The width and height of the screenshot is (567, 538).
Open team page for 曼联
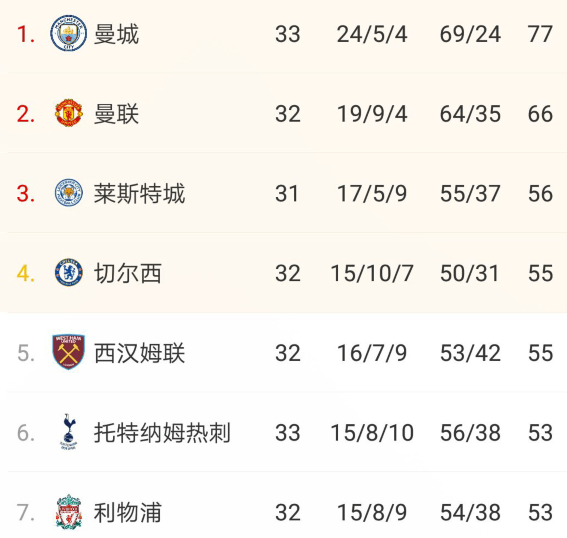coord(116,114)
